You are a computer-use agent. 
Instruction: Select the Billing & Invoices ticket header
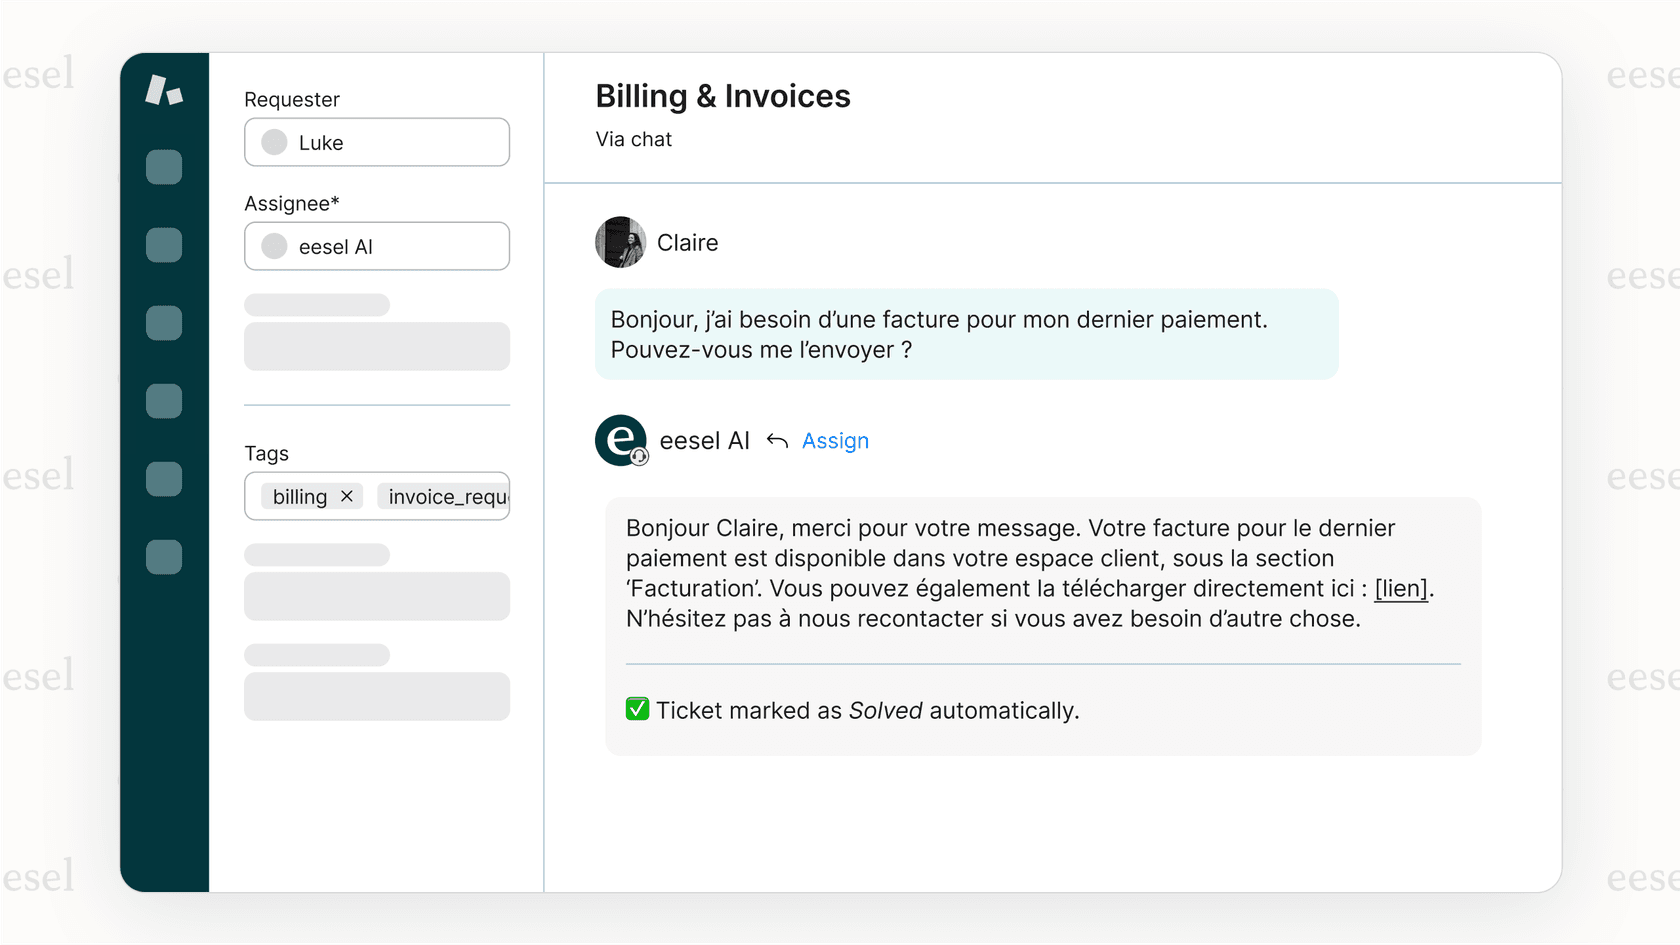pyautogui.click(x=722, y=96)
